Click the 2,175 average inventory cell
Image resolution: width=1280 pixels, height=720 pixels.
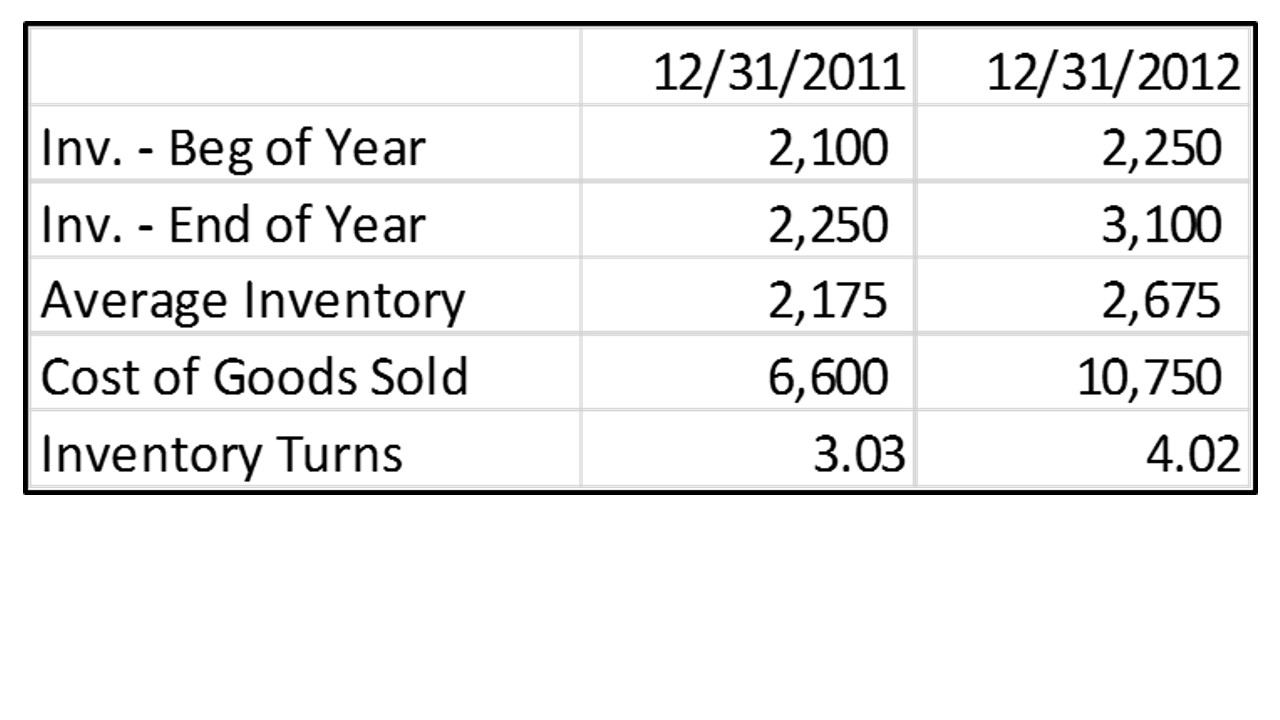point(748,295)
